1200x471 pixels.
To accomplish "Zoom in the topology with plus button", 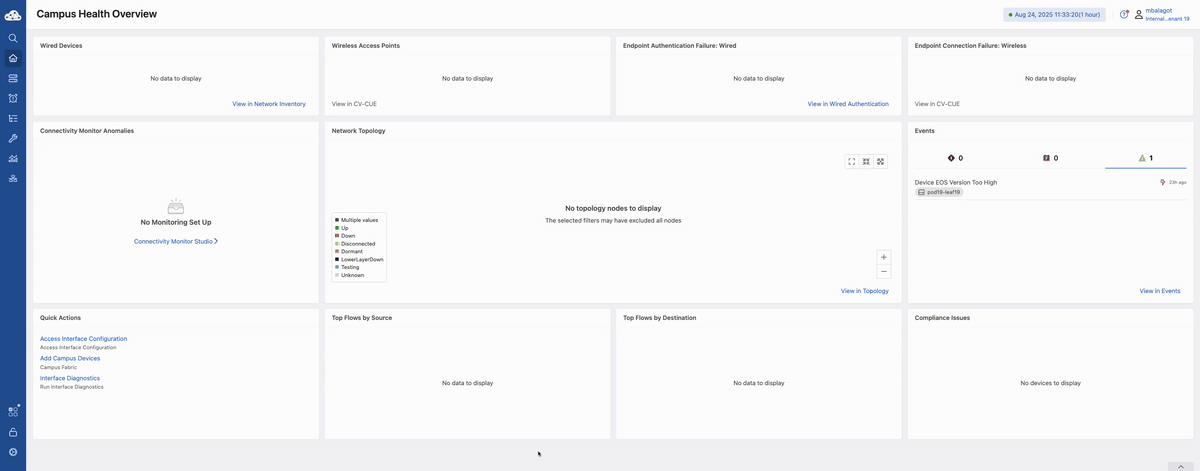I will pyautogui.click(x=884, y=257).
